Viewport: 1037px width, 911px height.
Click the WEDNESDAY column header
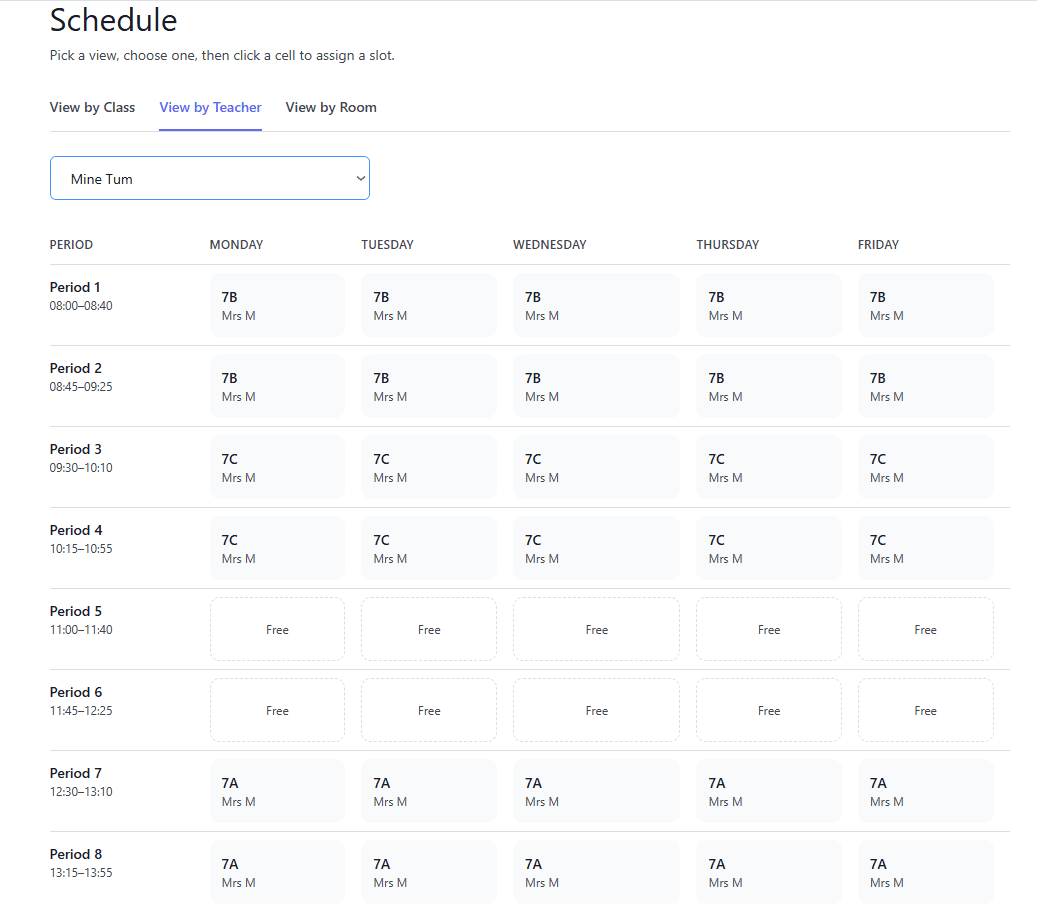point(550,245)
